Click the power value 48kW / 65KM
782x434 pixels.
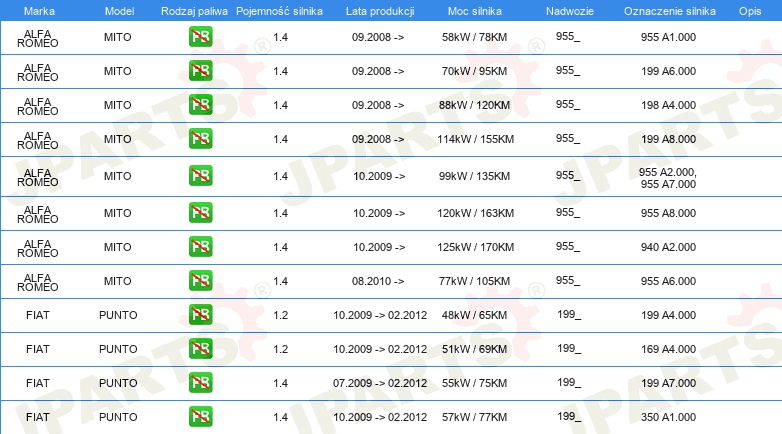[x=474, y=315]
